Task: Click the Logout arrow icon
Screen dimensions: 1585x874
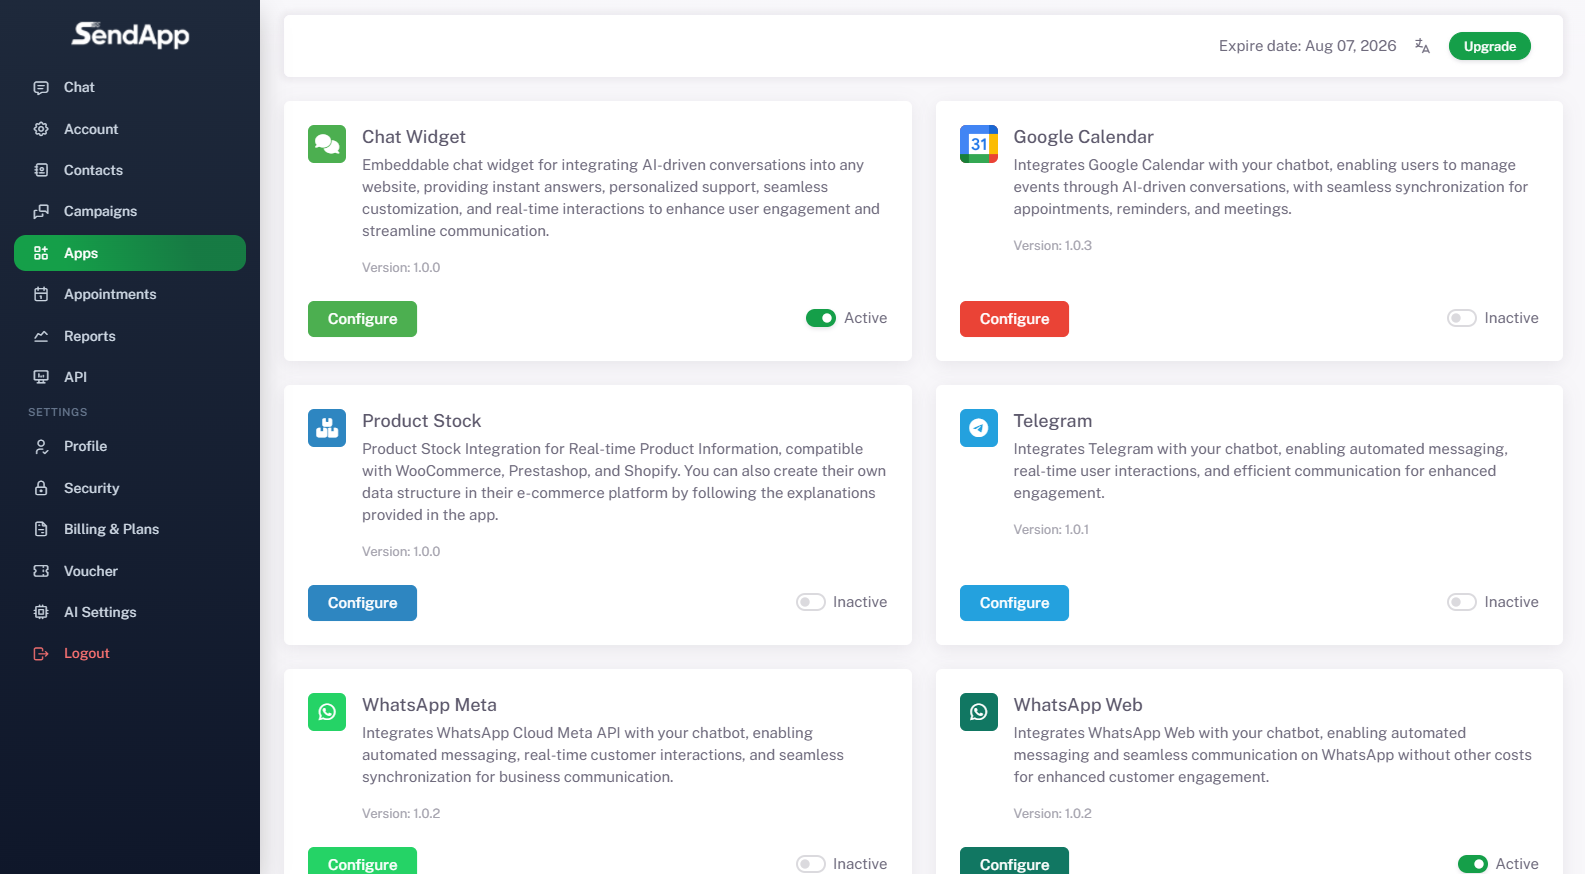Action: (x=41, y=653)
